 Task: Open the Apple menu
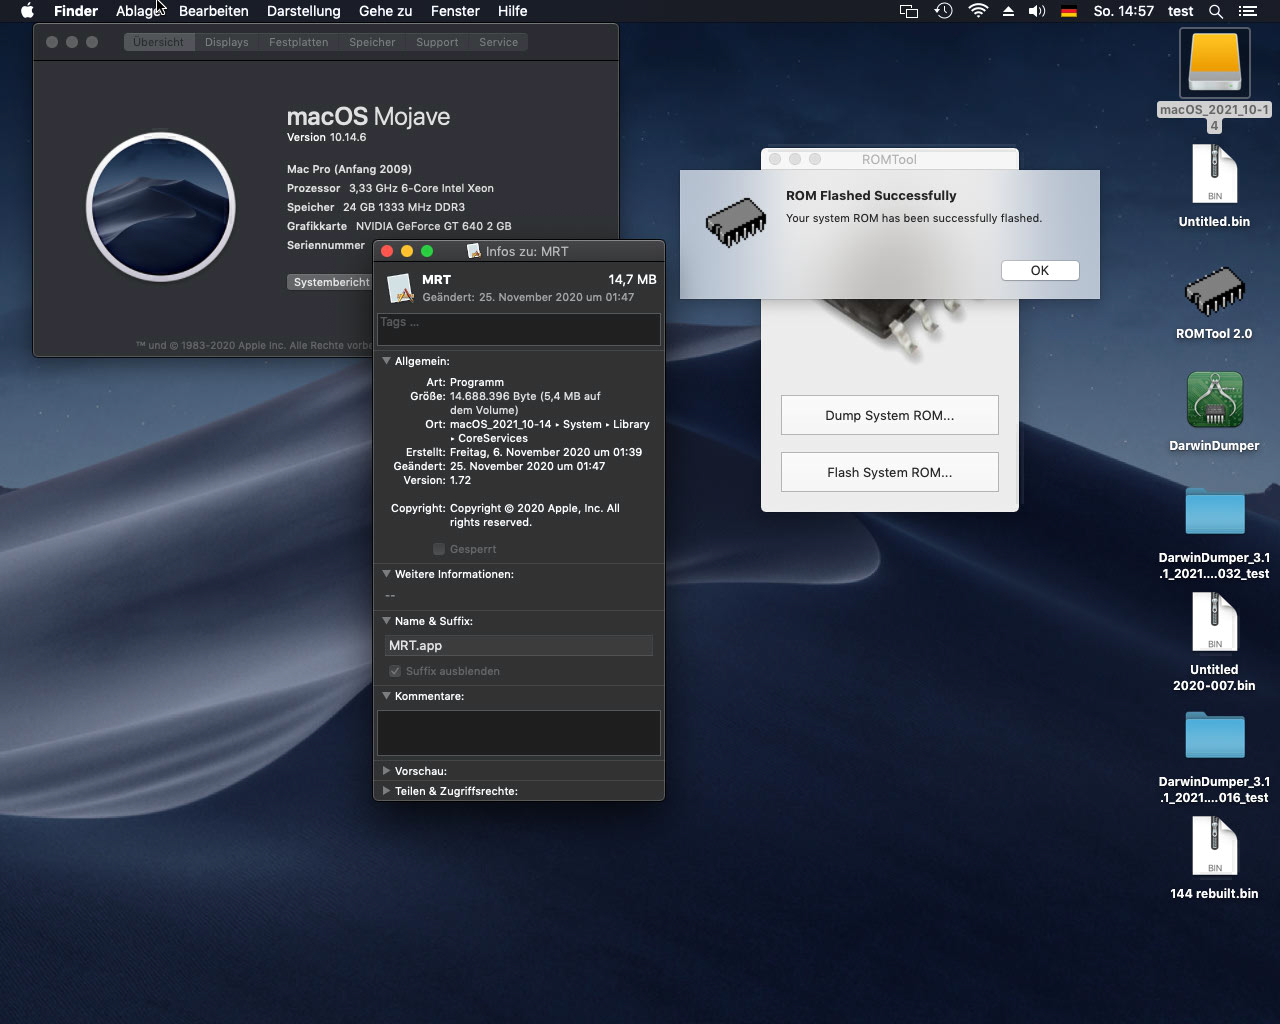[x=28, y=11]
